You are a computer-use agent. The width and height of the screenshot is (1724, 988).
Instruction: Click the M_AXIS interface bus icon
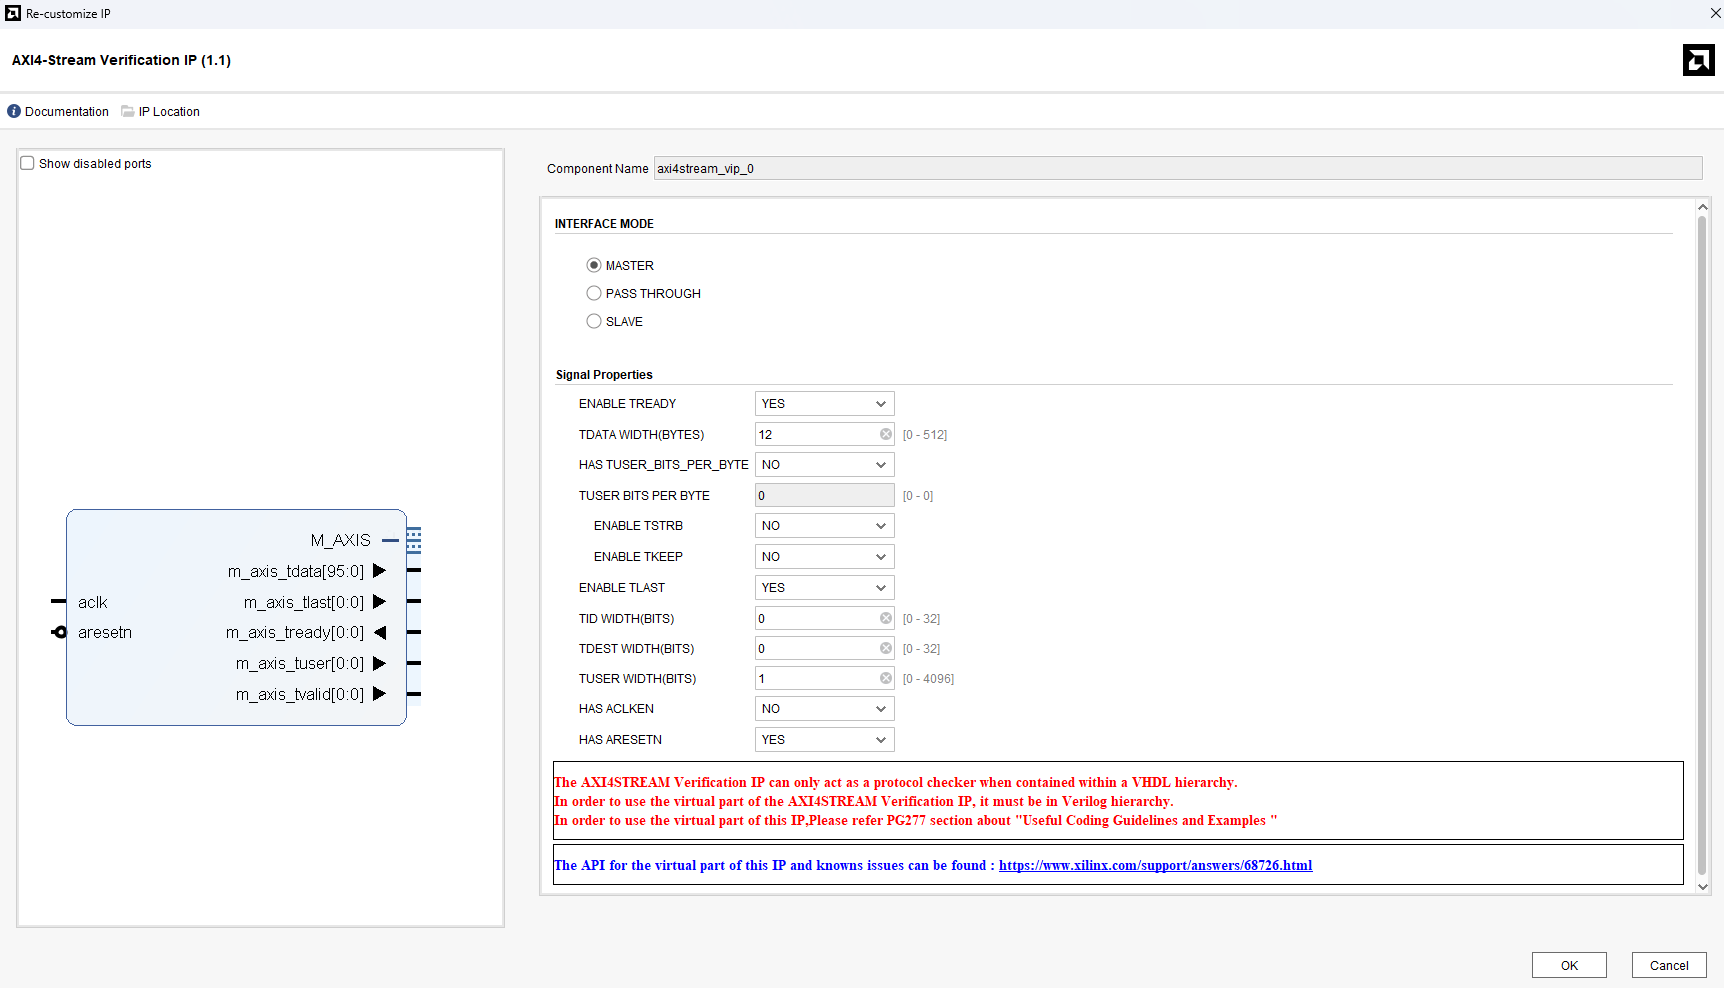pos(413,540)
